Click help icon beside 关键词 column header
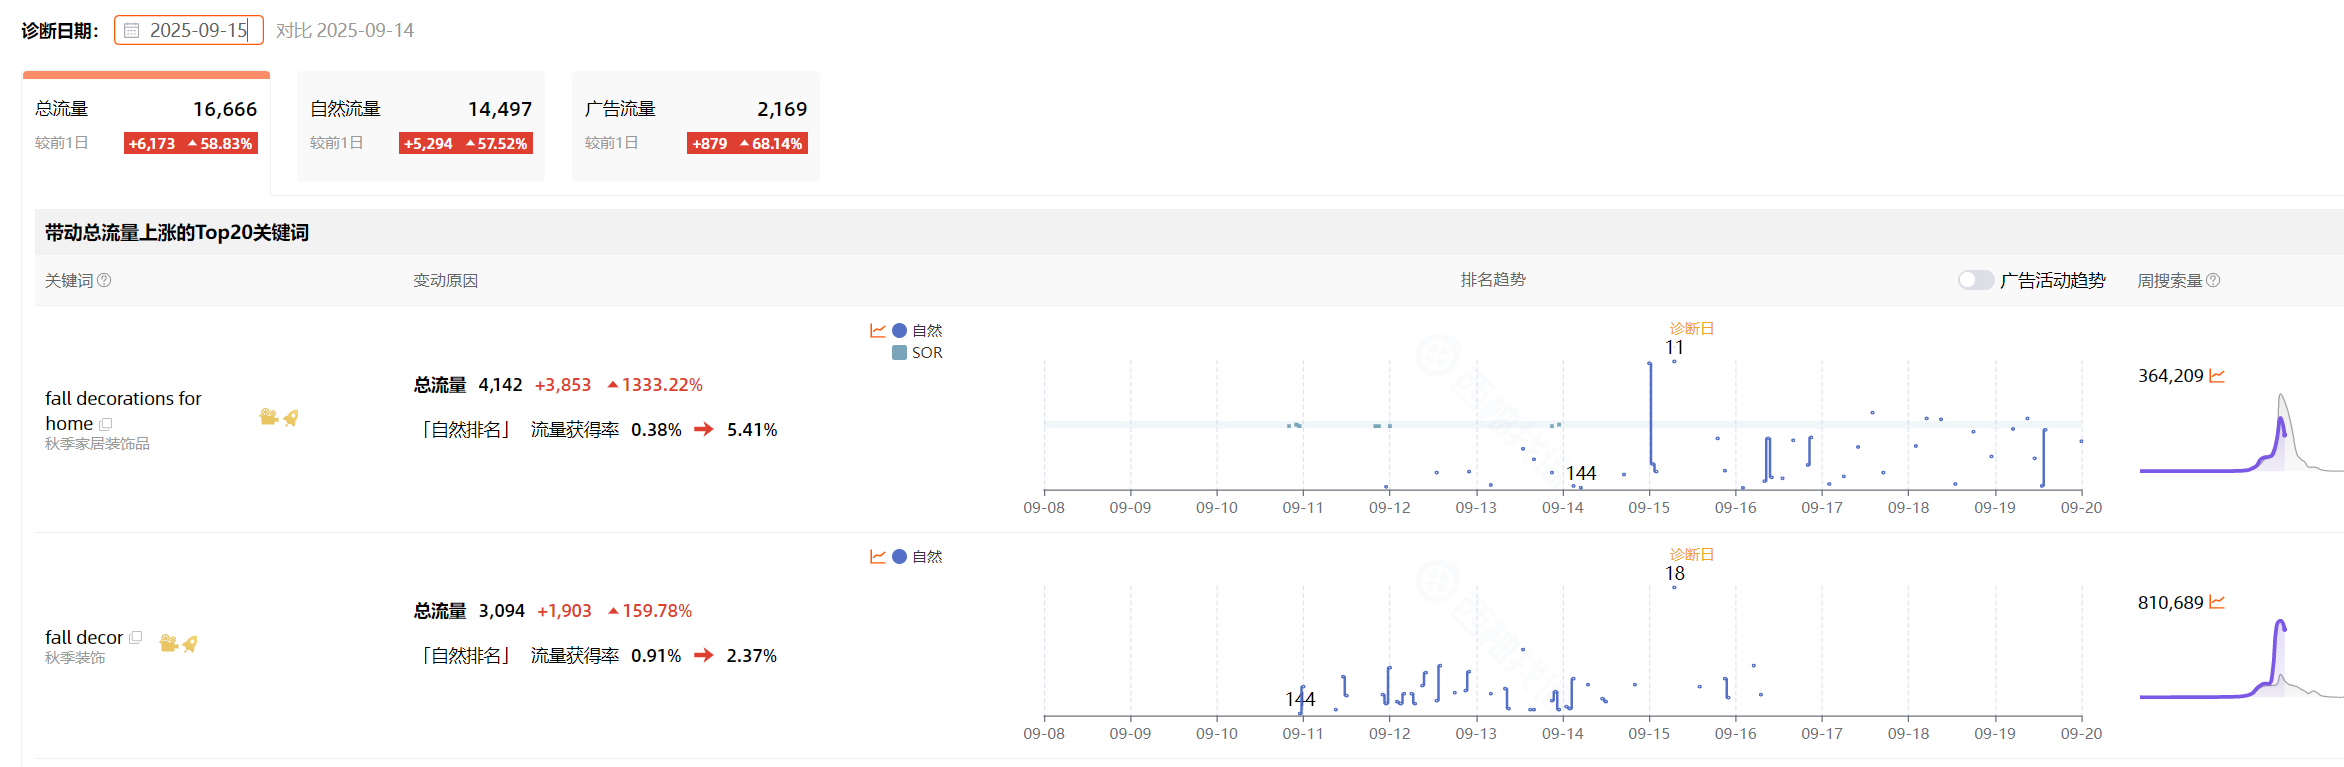Image resolution: width=2344 pixels, height=767 pixels. point(104,280)
